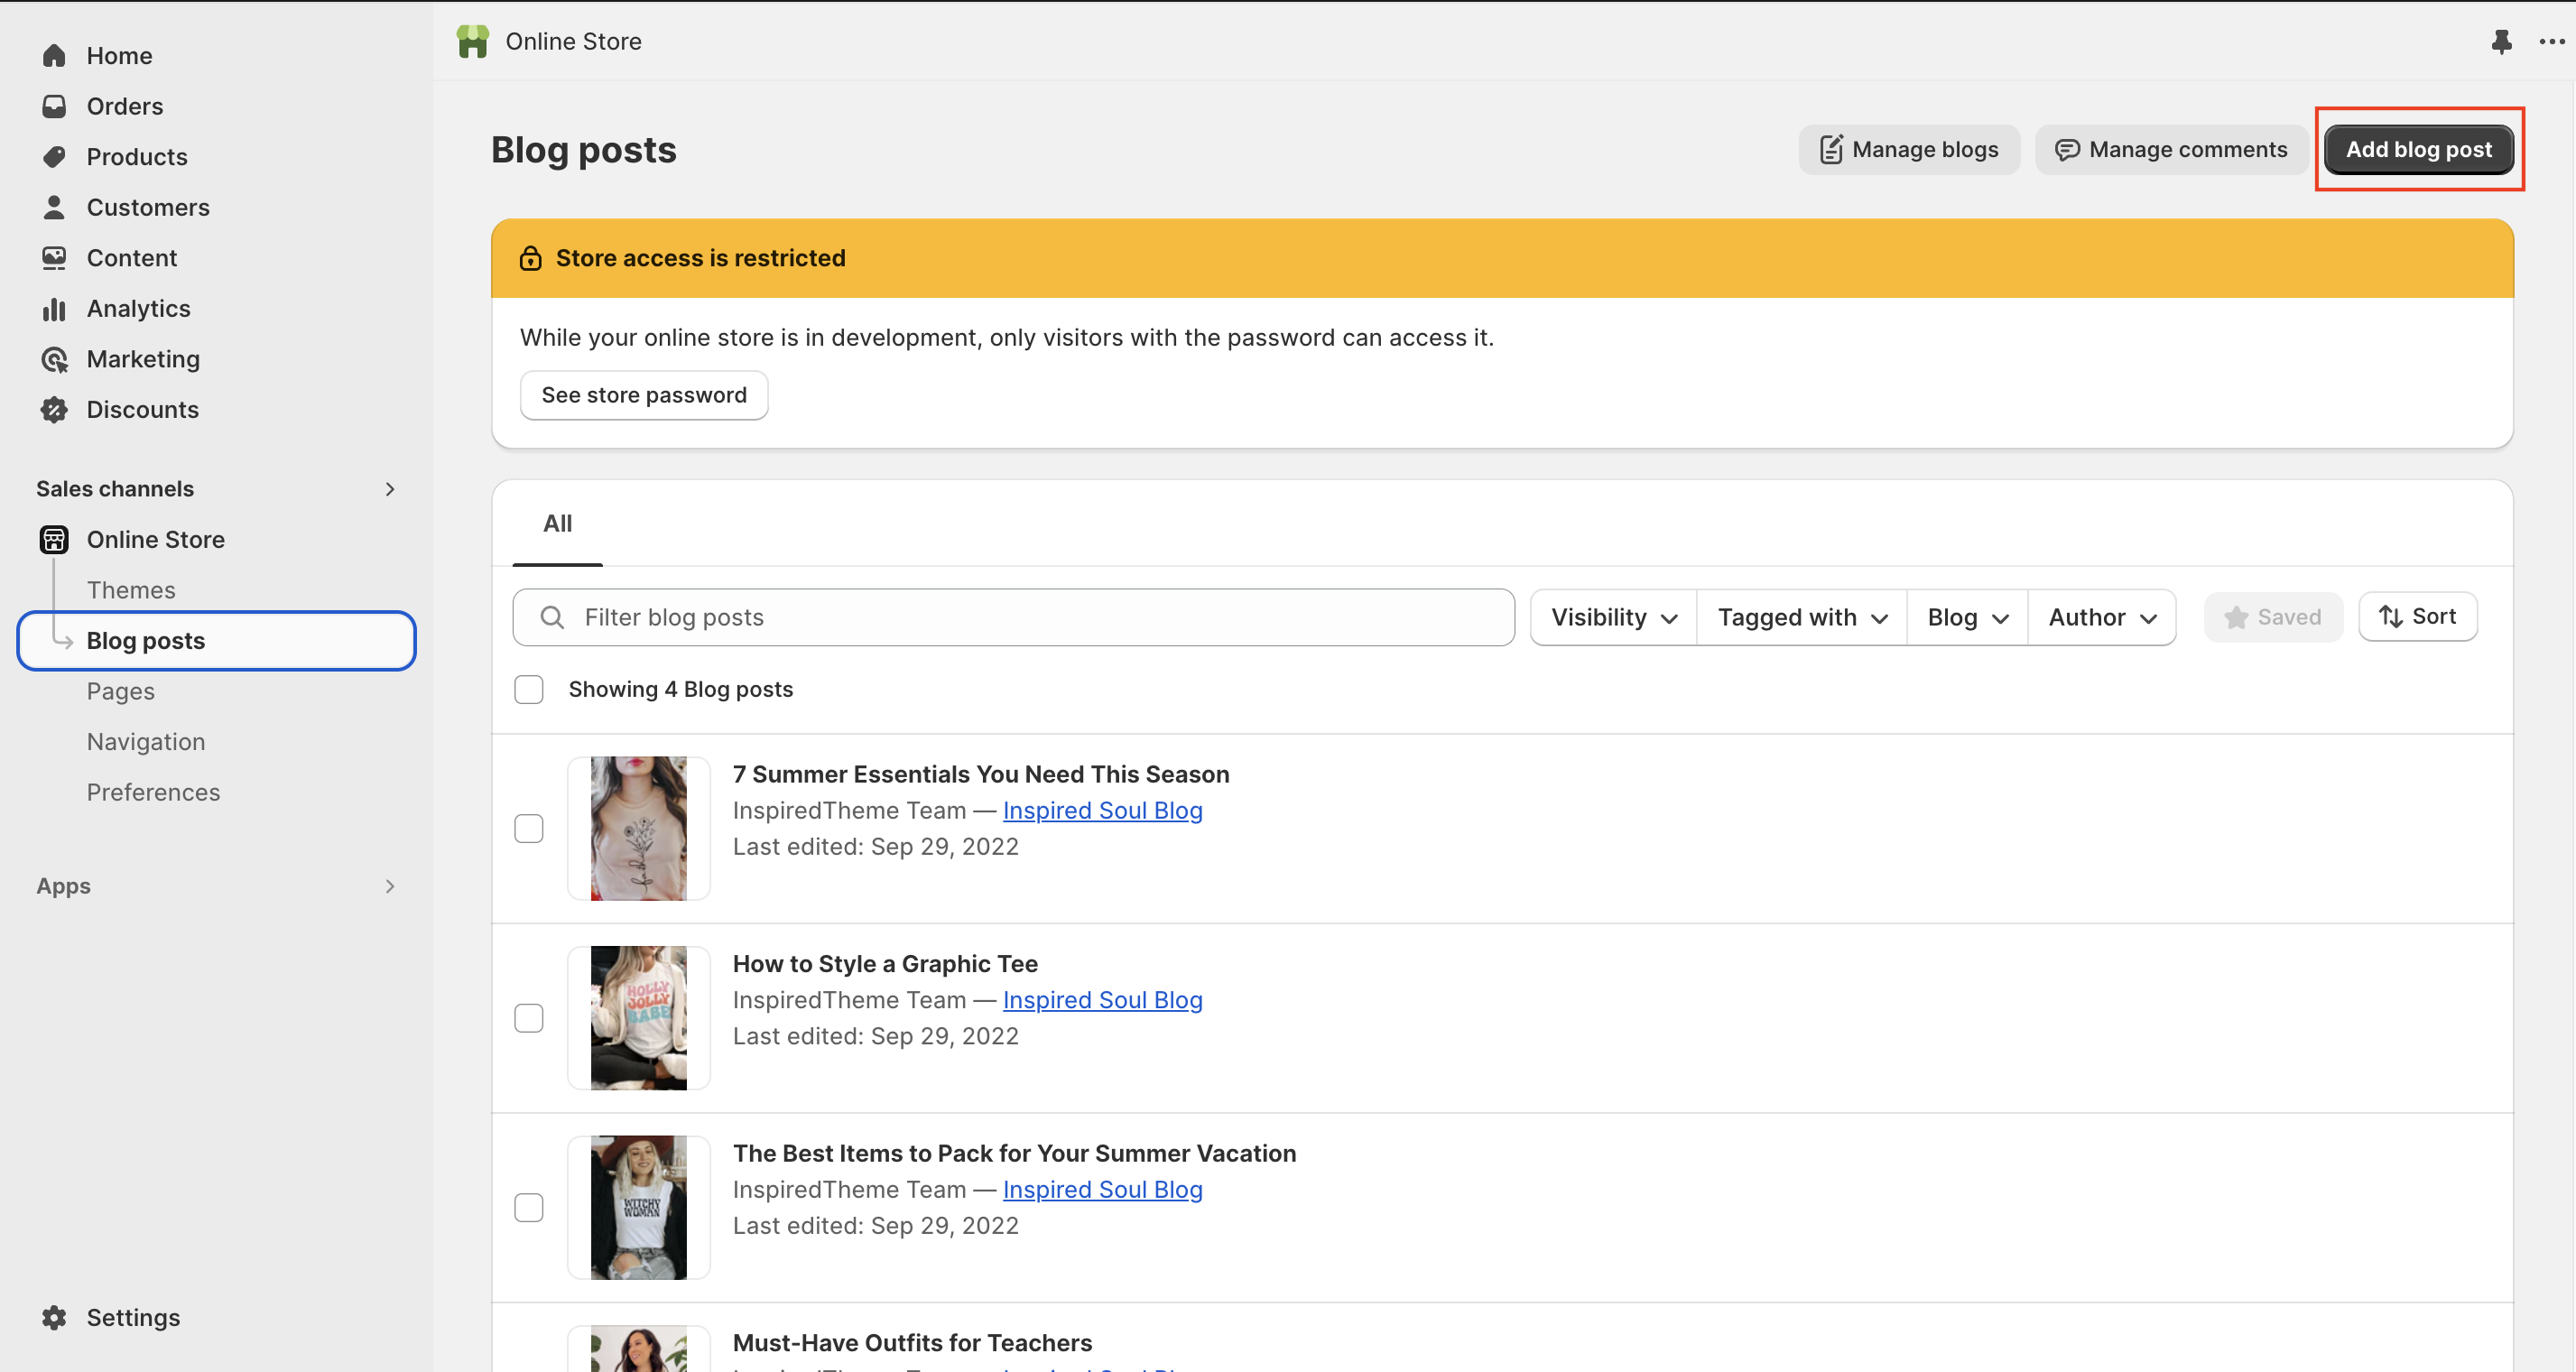The width and height of the screenshot is (2576, 1372).
Task: Select How to Style a Graphic Tee checkbox
Action: point(528,1018)
